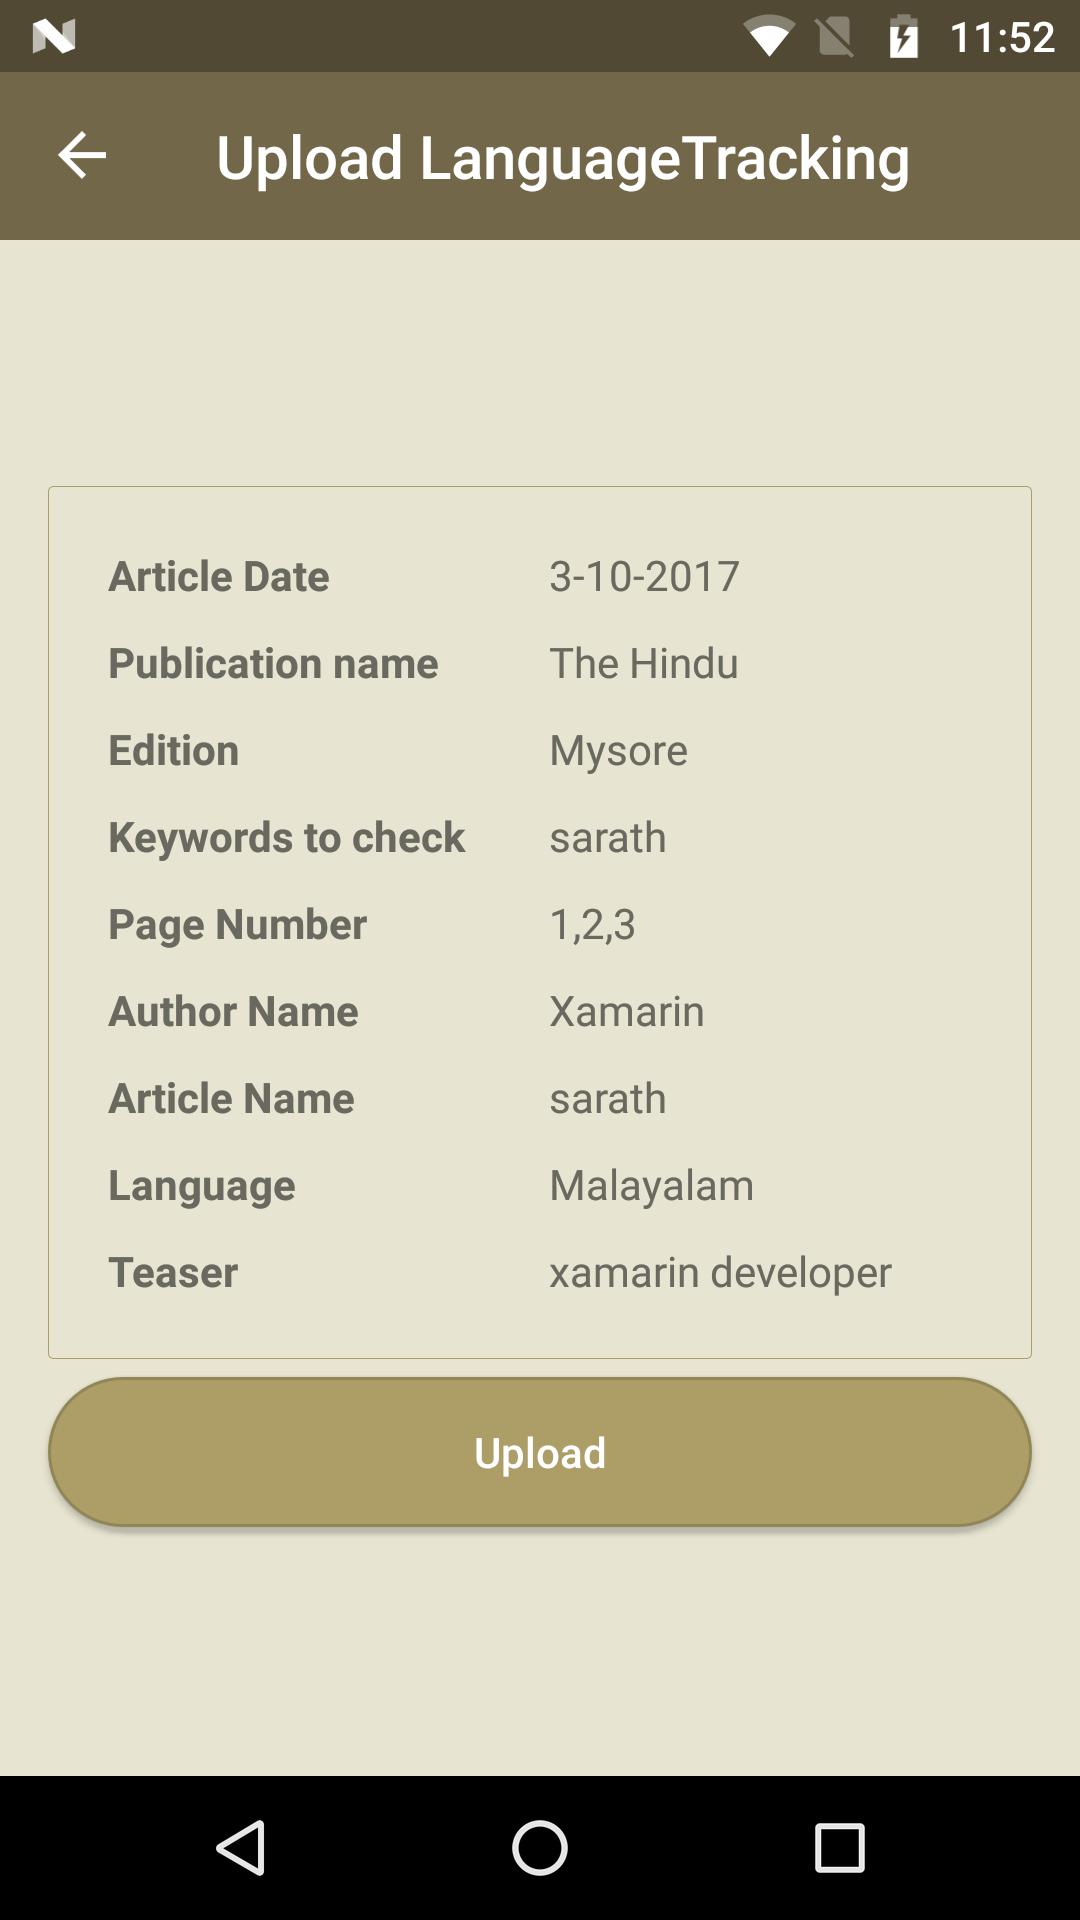Select the Author Name label

[234, 1011]
